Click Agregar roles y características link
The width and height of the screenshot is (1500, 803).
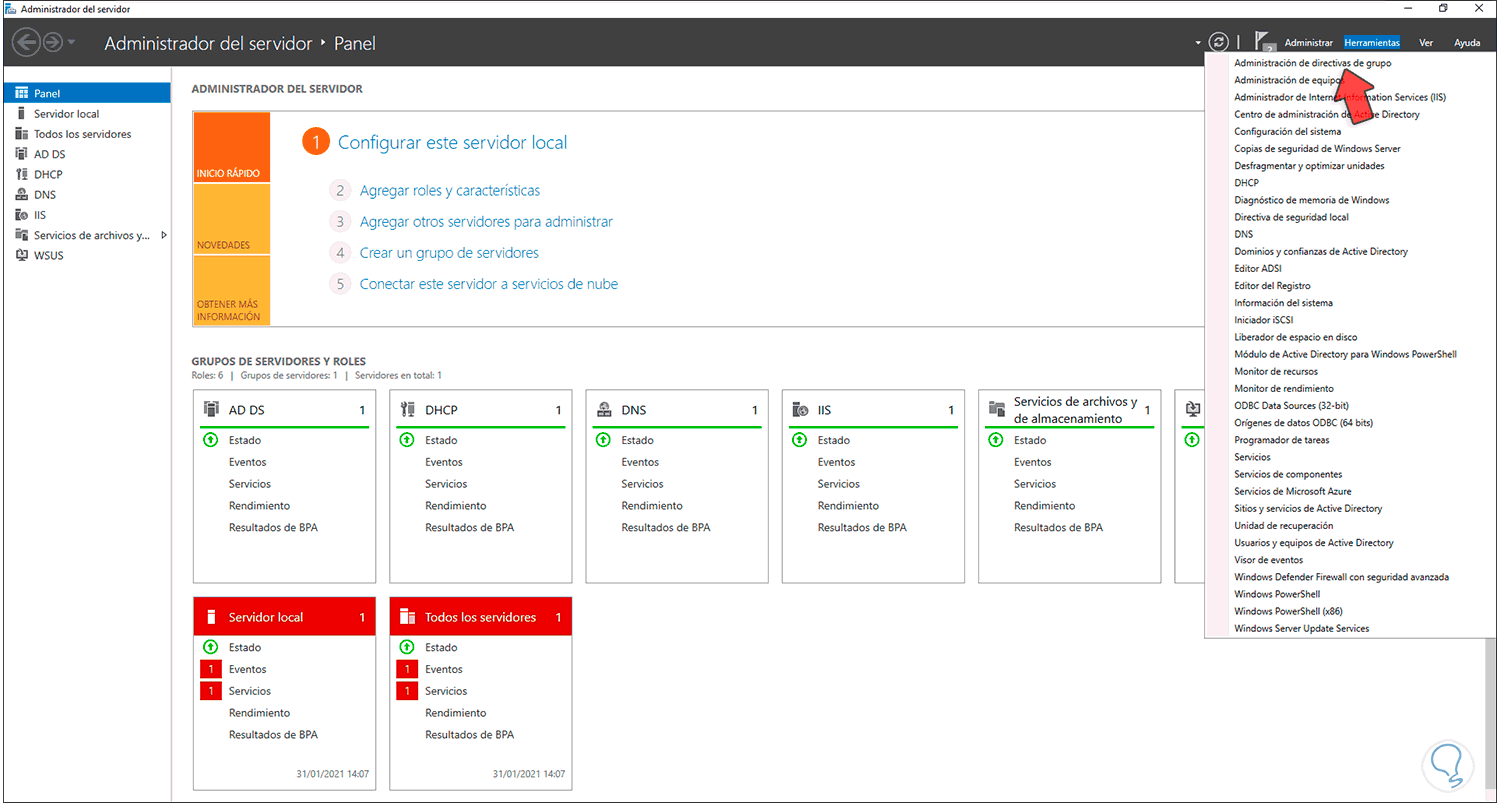click(x=450, y=191)
